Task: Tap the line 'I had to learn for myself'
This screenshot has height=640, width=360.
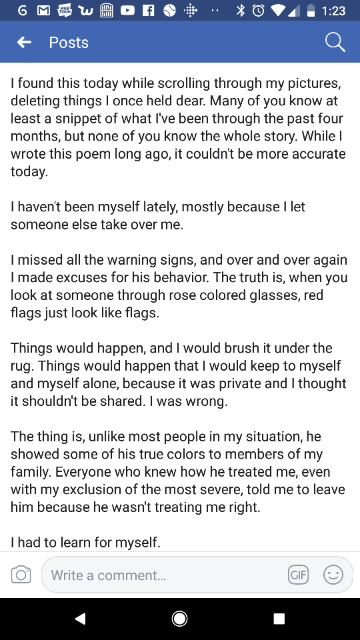Action: pyautogui.click(x=85, y=542)
